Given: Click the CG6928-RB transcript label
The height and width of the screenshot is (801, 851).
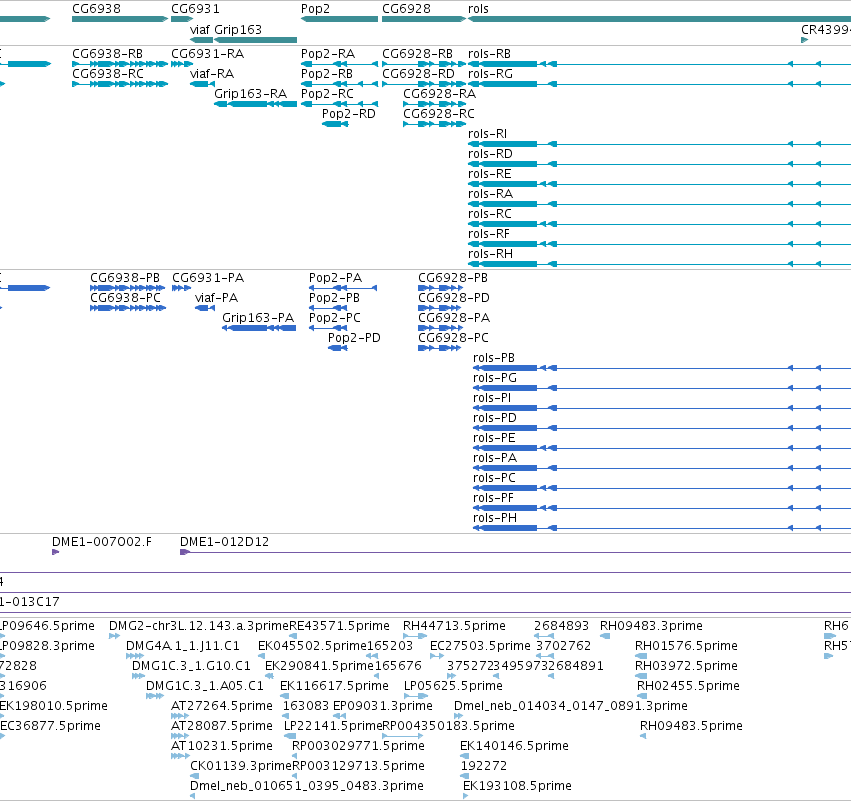Looking at the screenshot, I should click(x=417, y=54).
